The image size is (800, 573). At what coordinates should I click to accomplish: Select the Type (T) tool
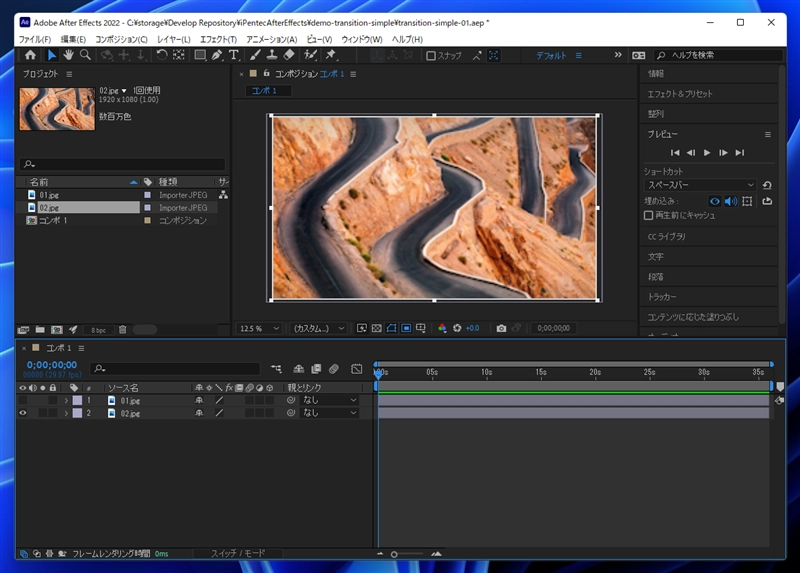(x=234, y=55)
